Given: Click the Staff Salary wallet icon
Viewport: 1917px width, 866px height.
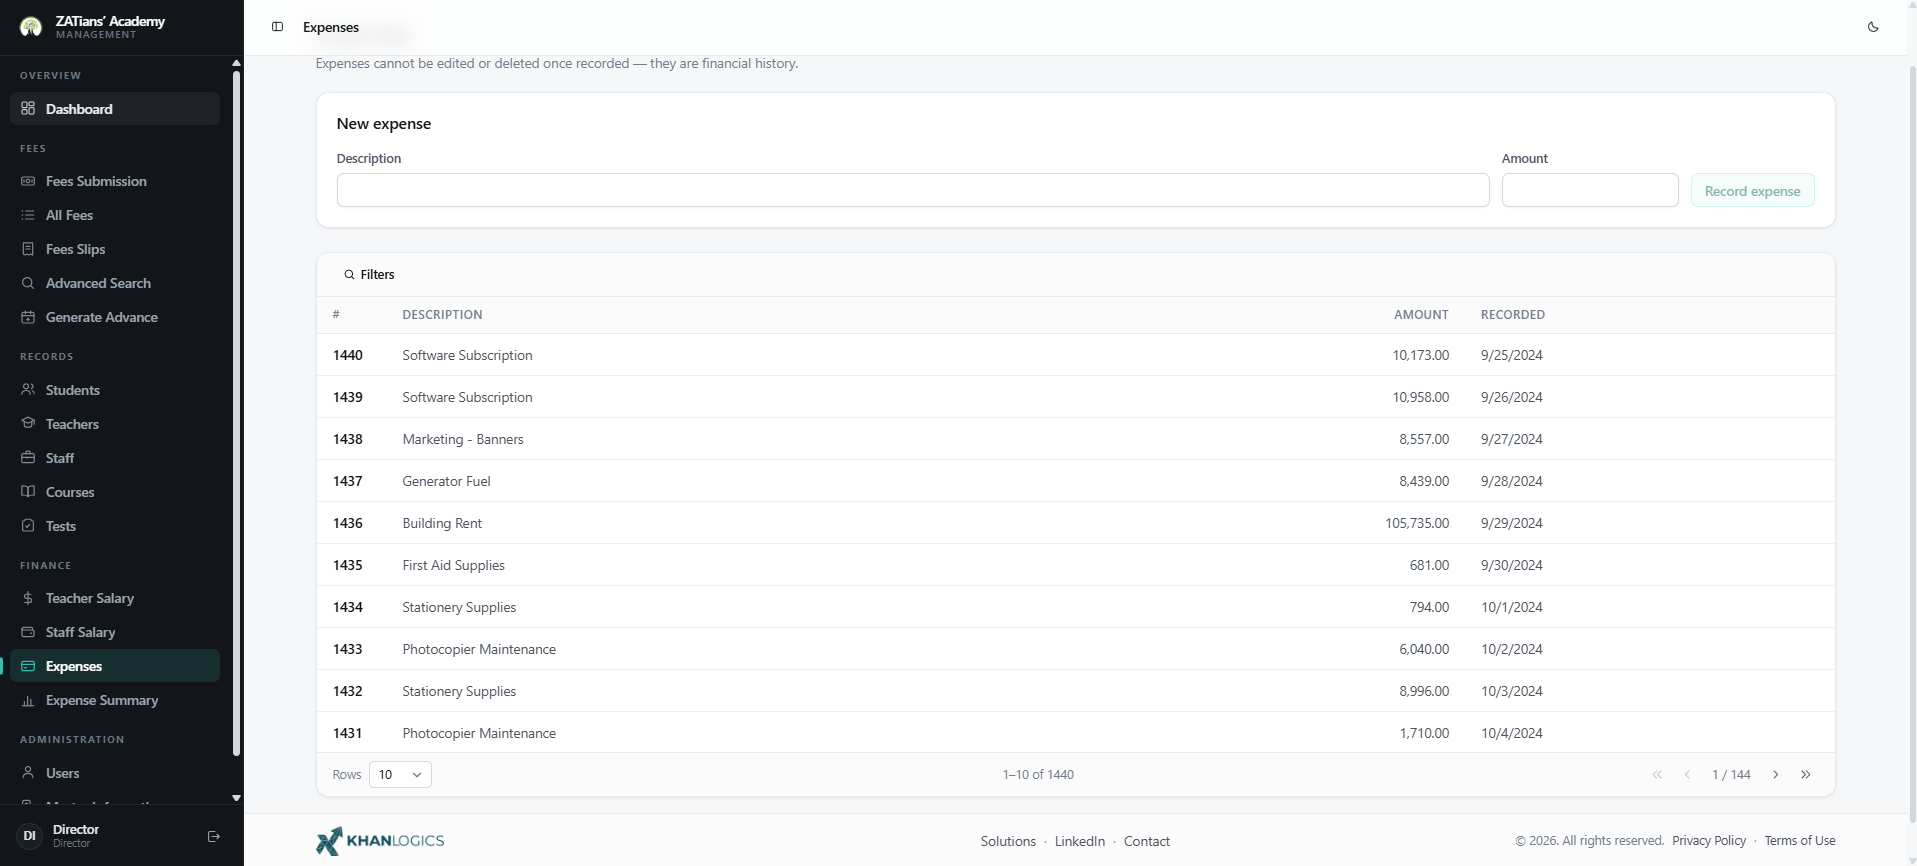Looking at the screenshot, I should [x=28, y=632].
